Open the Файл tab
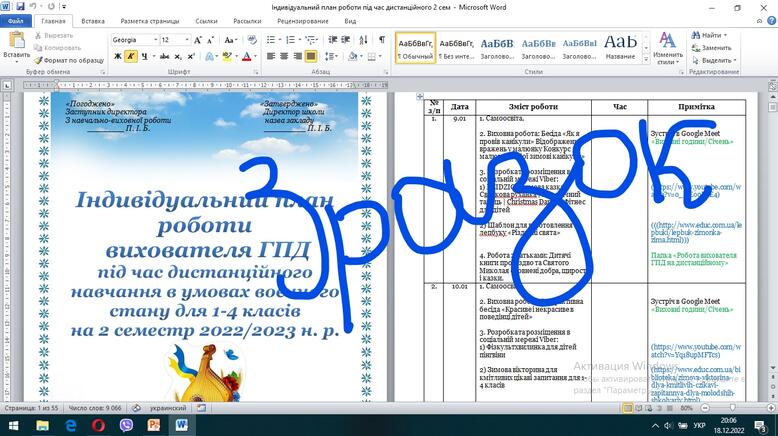The width and height of the screenshot is (778, 436). point(16,21)
